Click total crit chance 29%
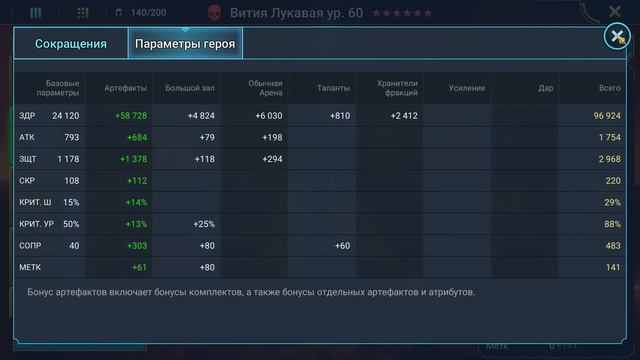The width and height of the screenshot is (640, 360). point(612,202)
